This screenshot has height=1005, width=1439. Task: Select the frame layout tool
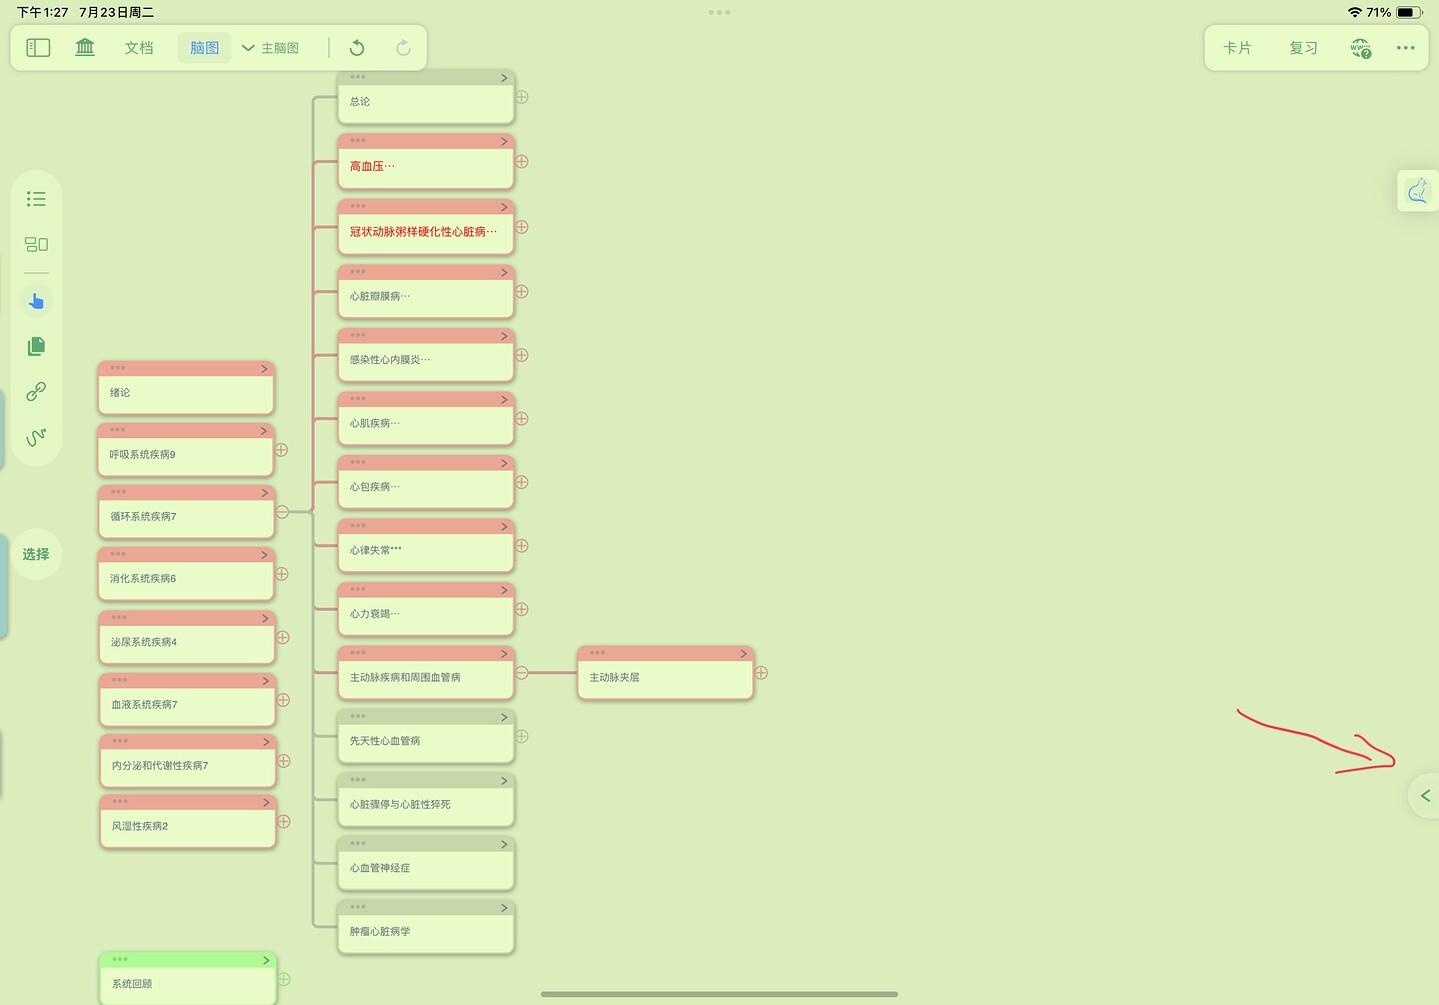[36, 244]
